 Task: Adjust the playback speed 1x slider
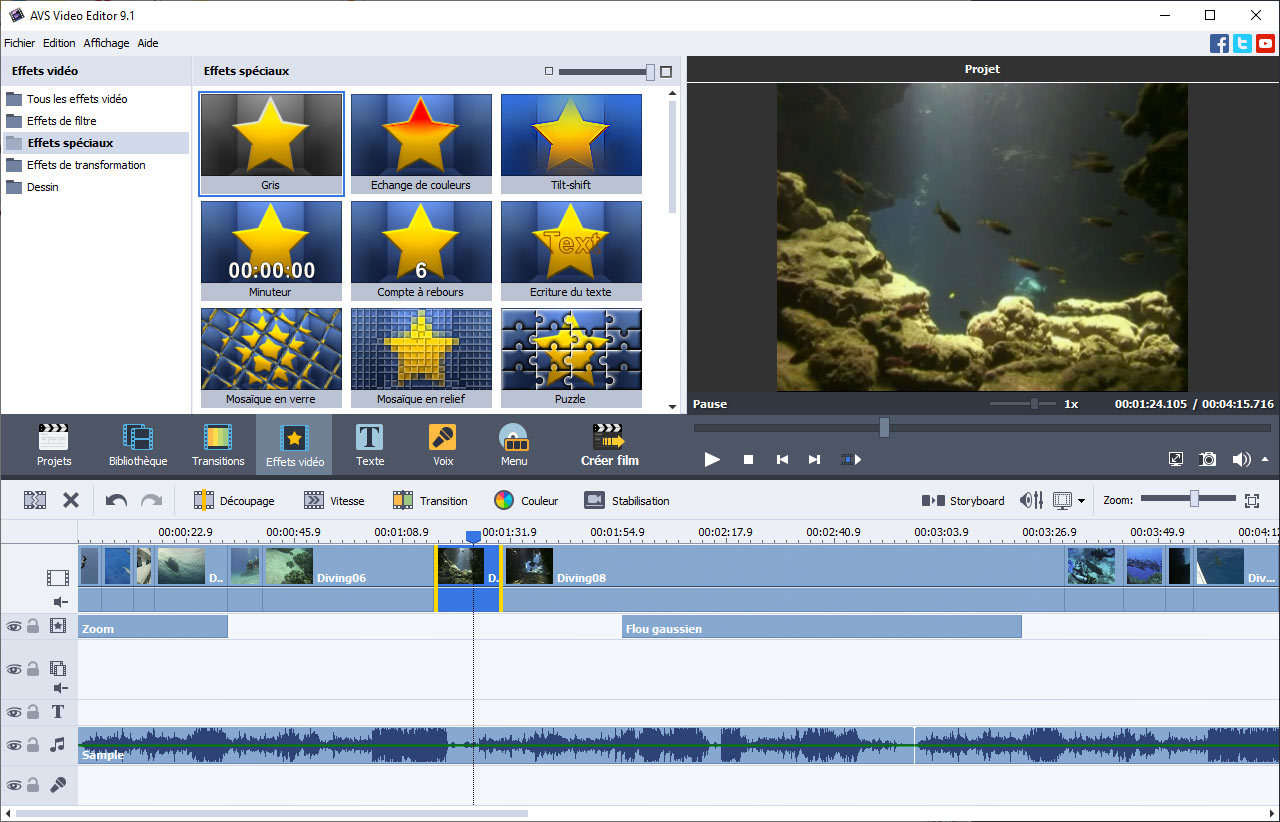(1035, 404)
